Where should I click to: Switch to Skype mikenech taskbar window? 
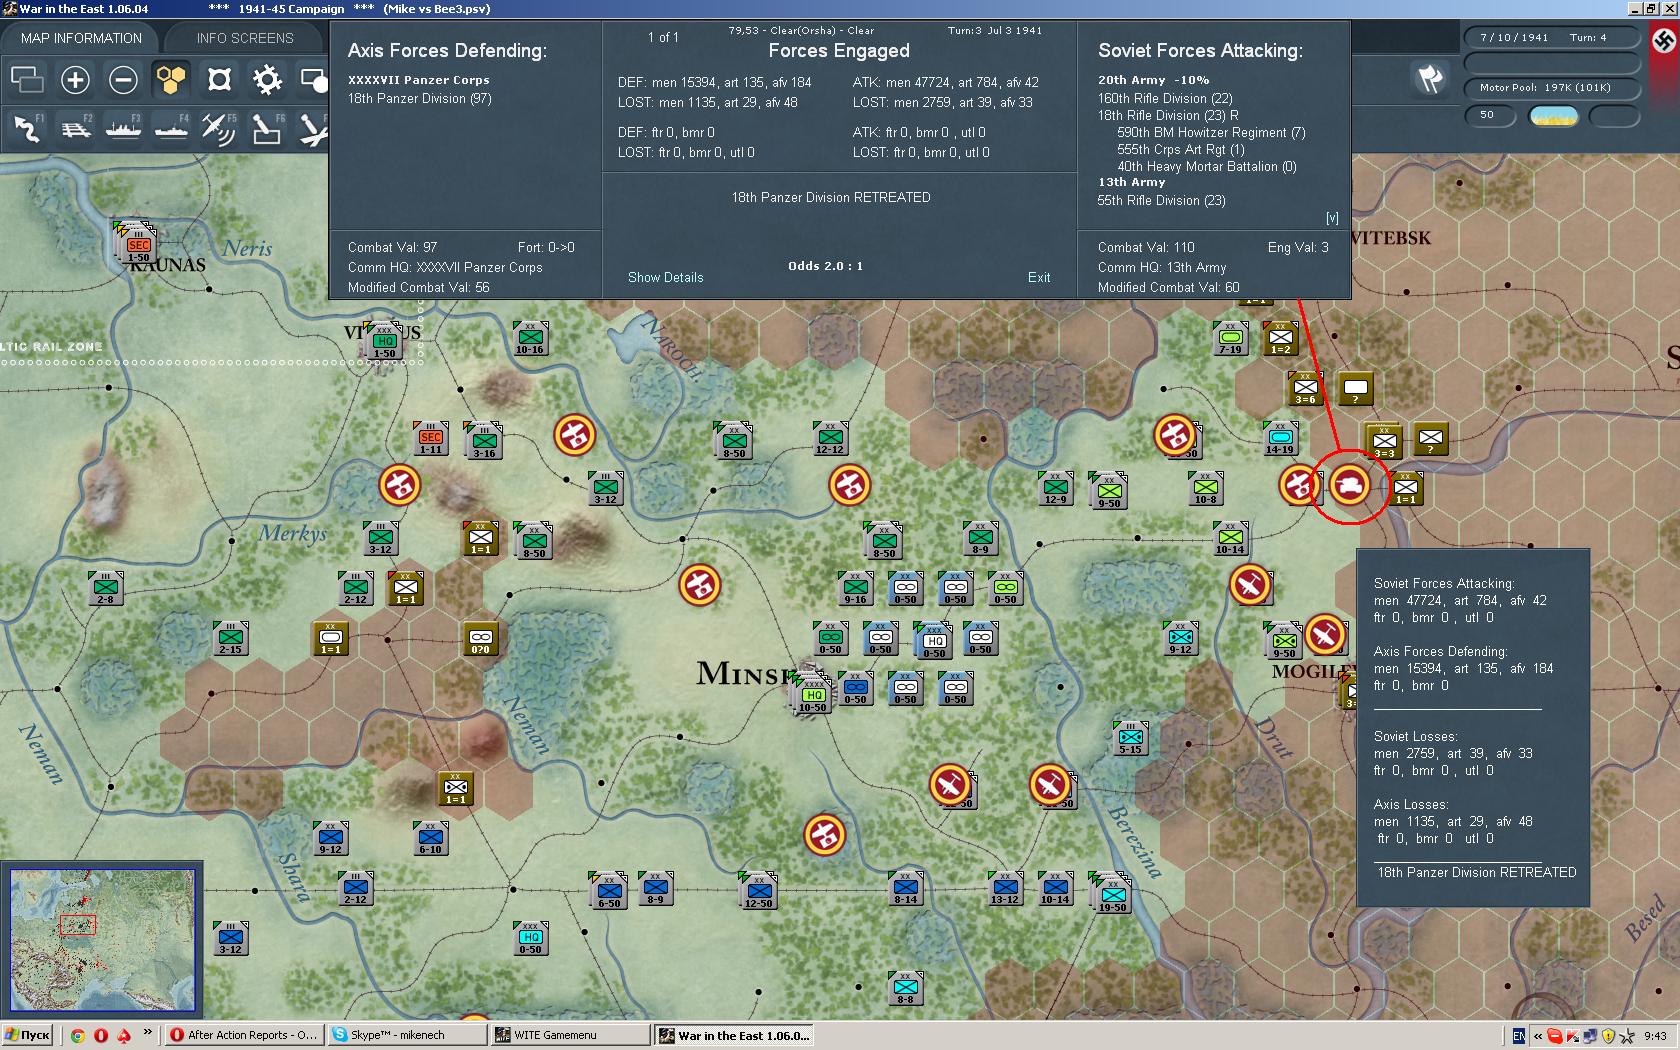[408, 1035]
